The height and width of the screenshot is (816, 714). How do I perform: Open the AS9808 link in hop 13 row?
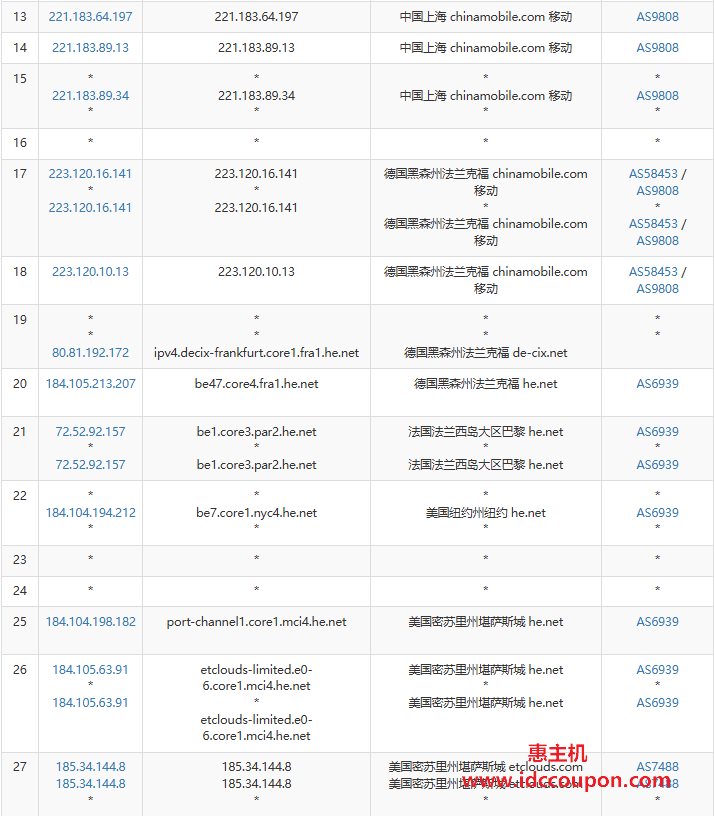click(x=658, y=17)
